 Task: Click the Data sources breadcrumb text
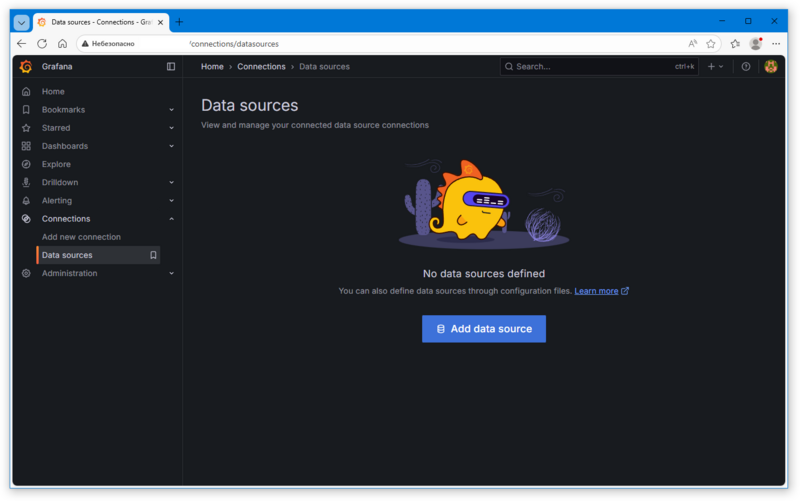[x=324, y=66]
